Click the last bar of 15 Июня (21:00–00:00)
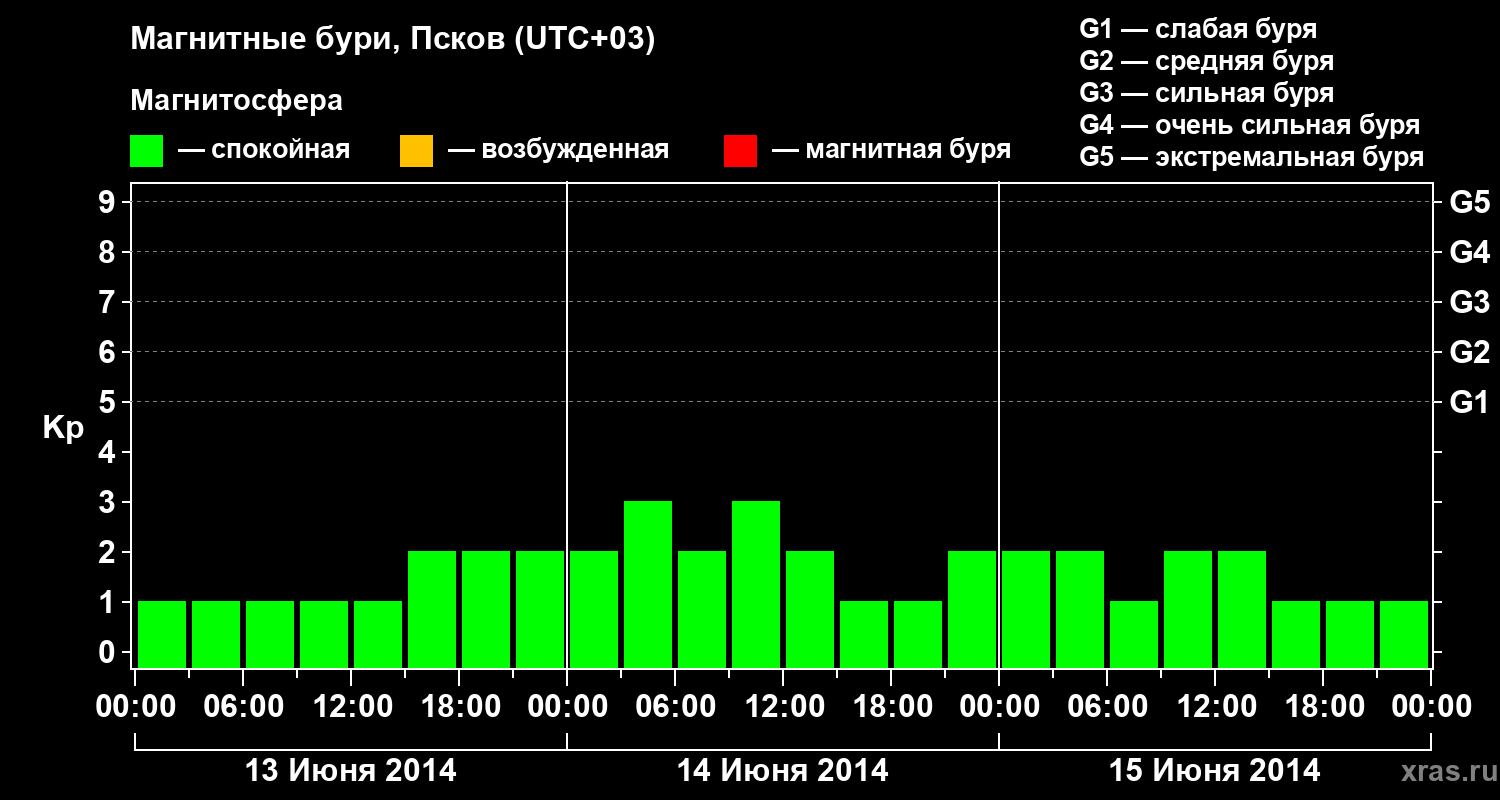Viewport: 1500px width, 800px height. click(x=1404, y=635)
